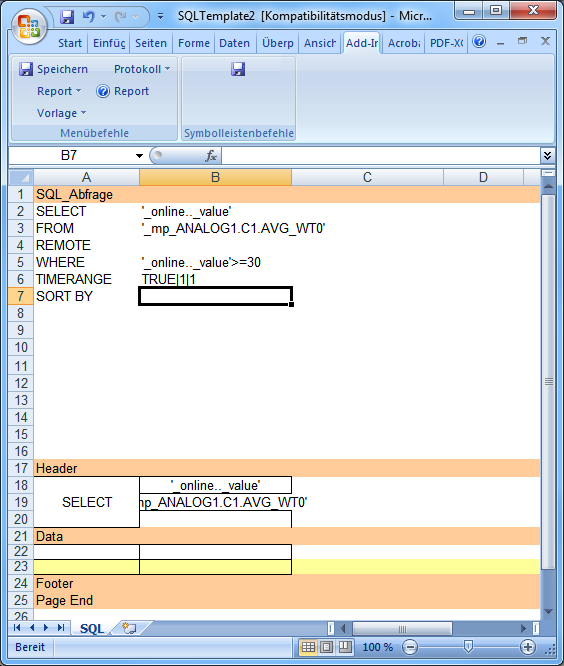Click the save icon under Symbolleistenbefehle
The image size is (564, 666).
coord(238,69)
